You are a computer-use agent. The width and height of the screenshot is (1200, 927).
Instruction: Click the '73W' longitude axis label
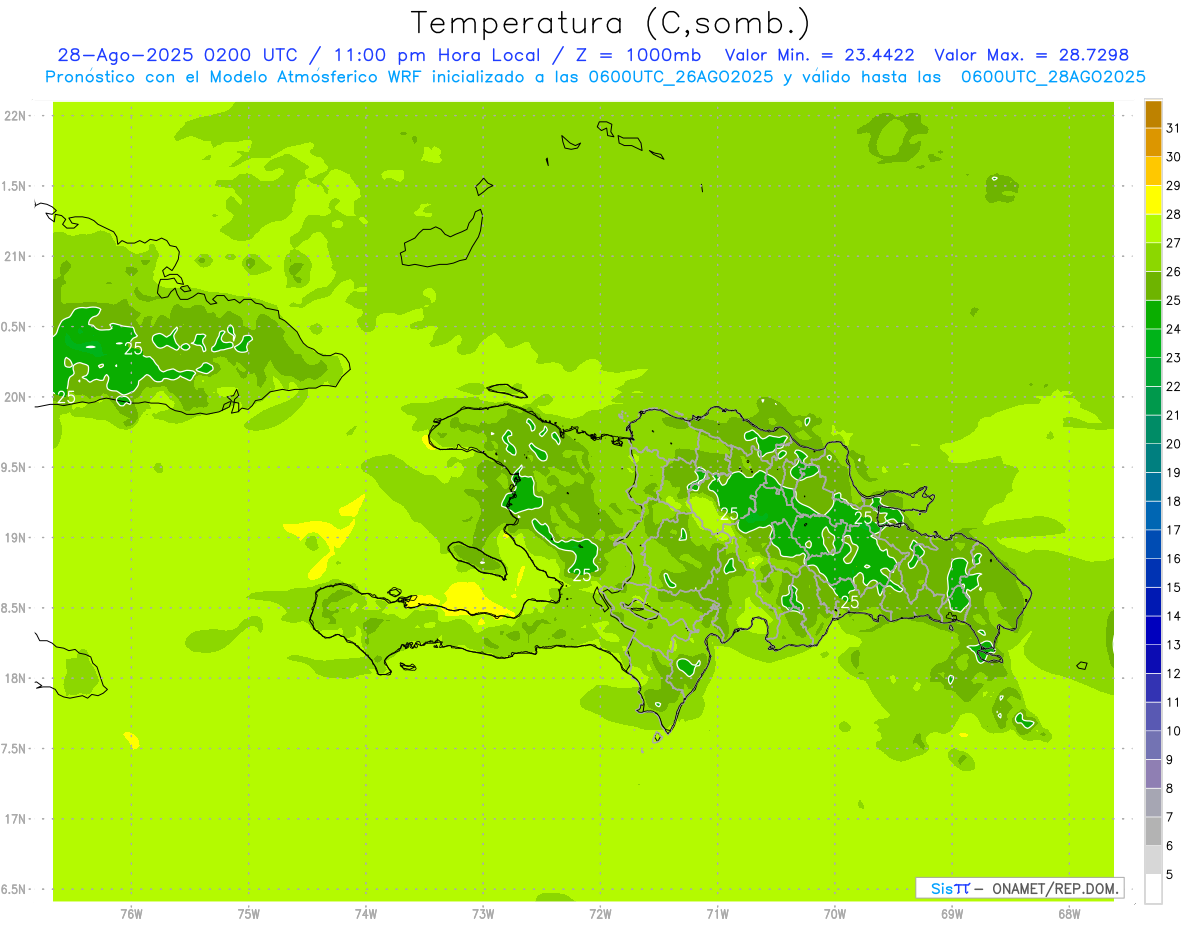[483, 914]
